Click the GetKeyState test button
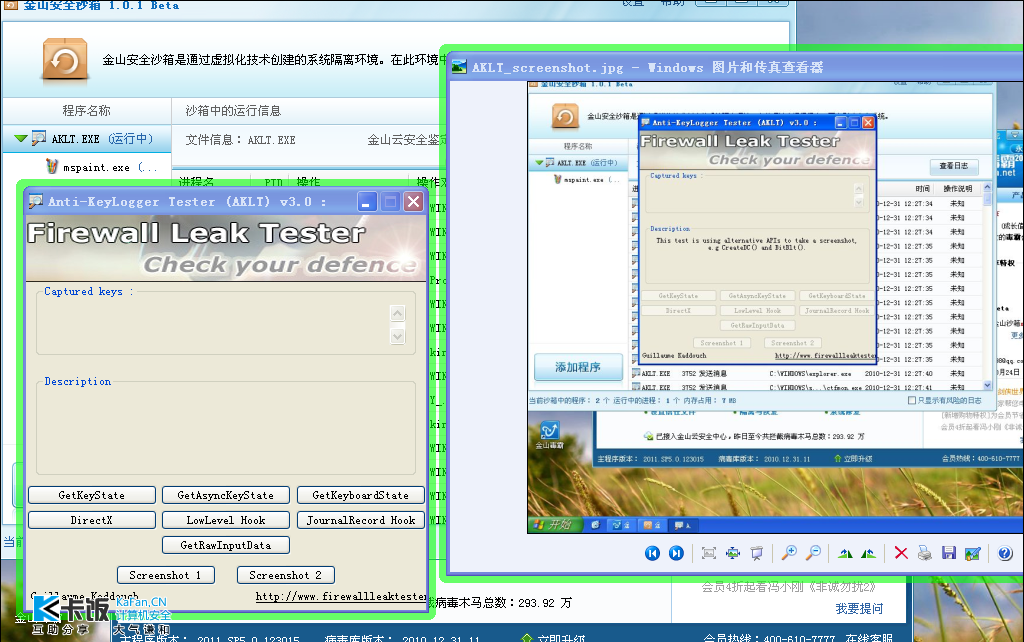 (91, 495)
